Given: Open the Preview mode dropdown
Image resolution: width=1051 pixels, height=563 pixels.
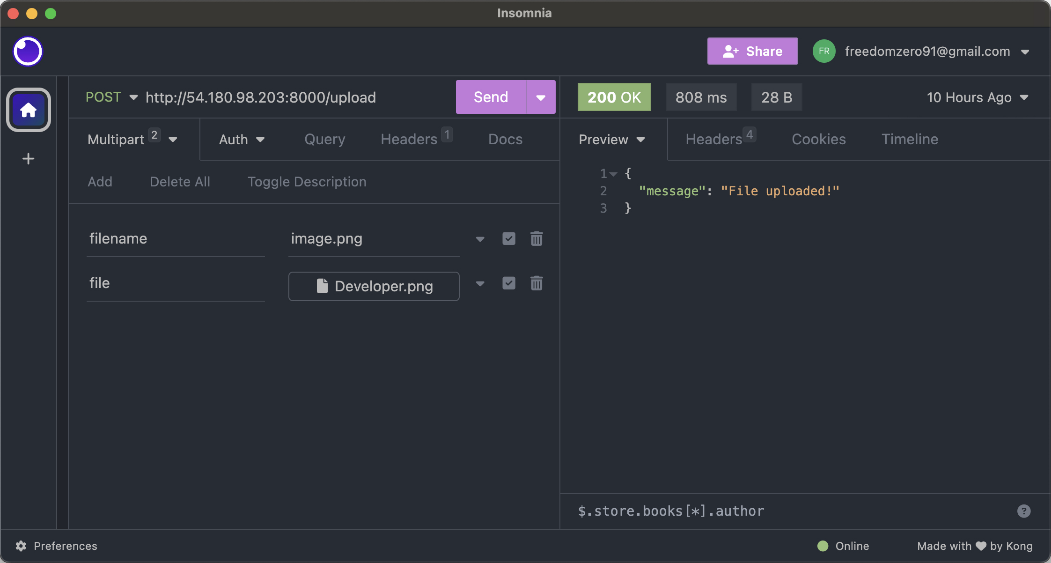Looking at the screenshot, I should point(612,139).
